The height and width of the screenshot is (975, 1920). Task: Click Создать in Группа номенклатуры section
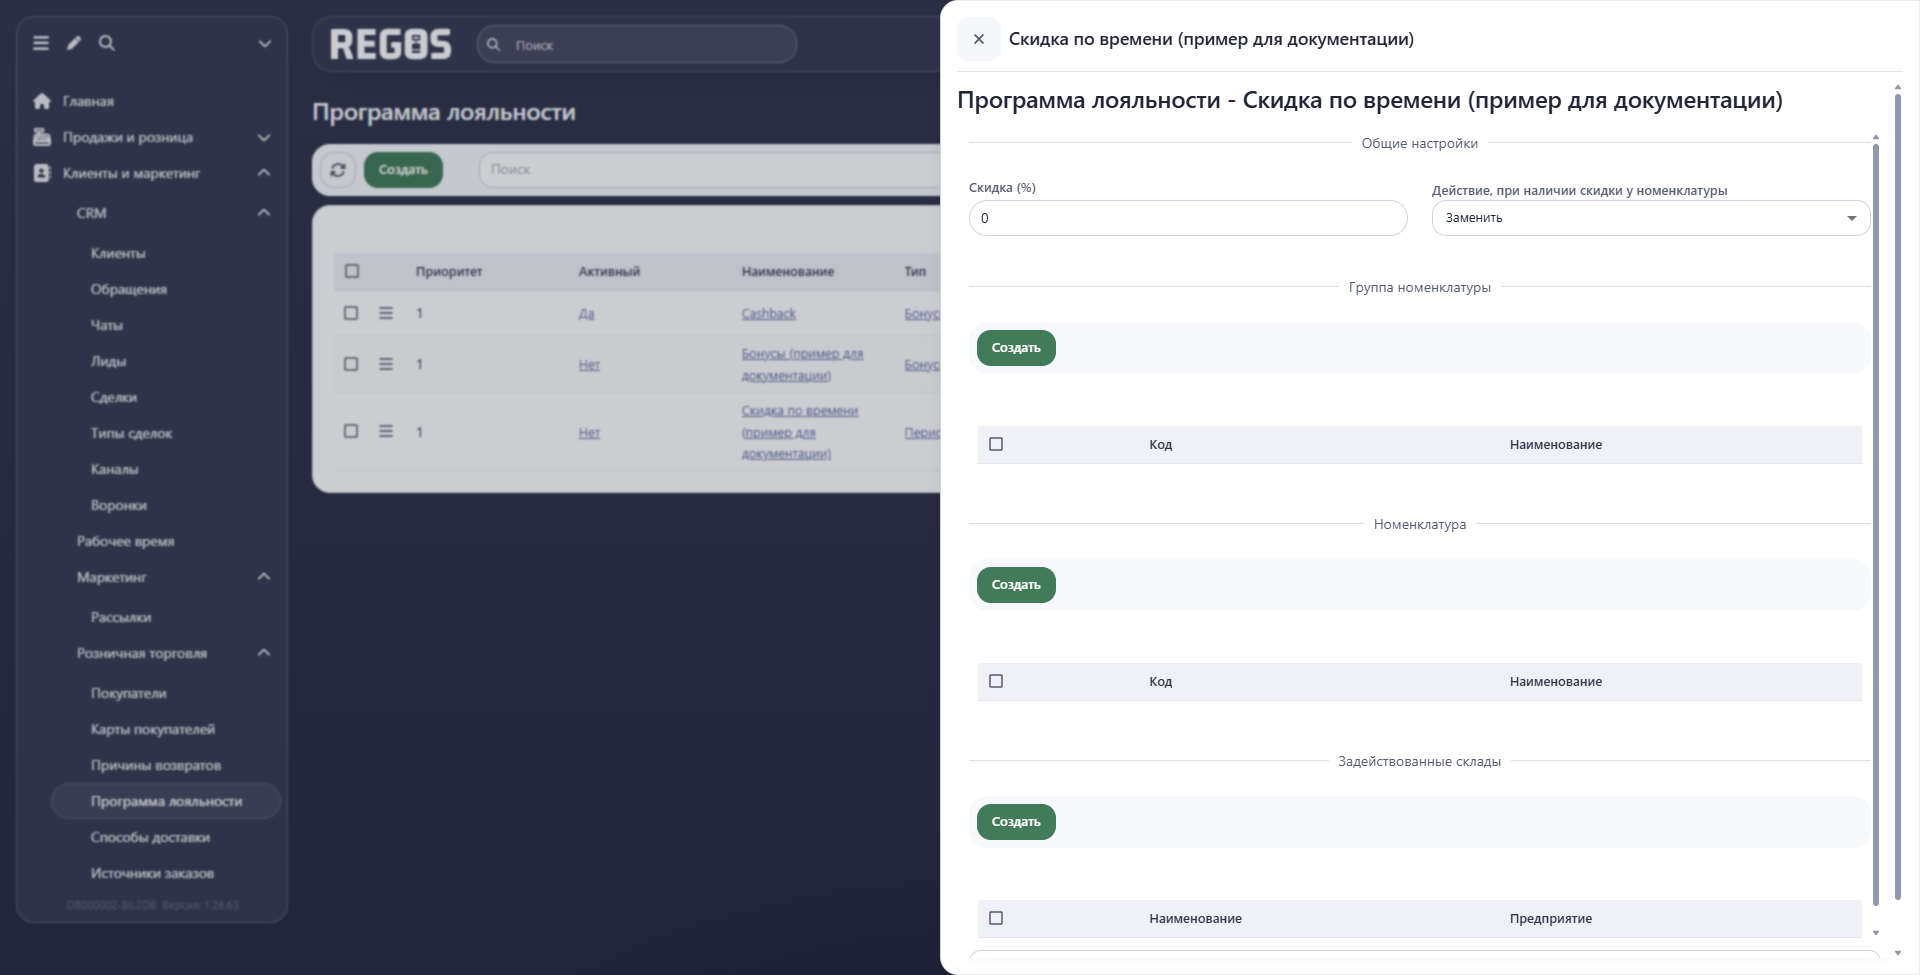(1016, 348)
